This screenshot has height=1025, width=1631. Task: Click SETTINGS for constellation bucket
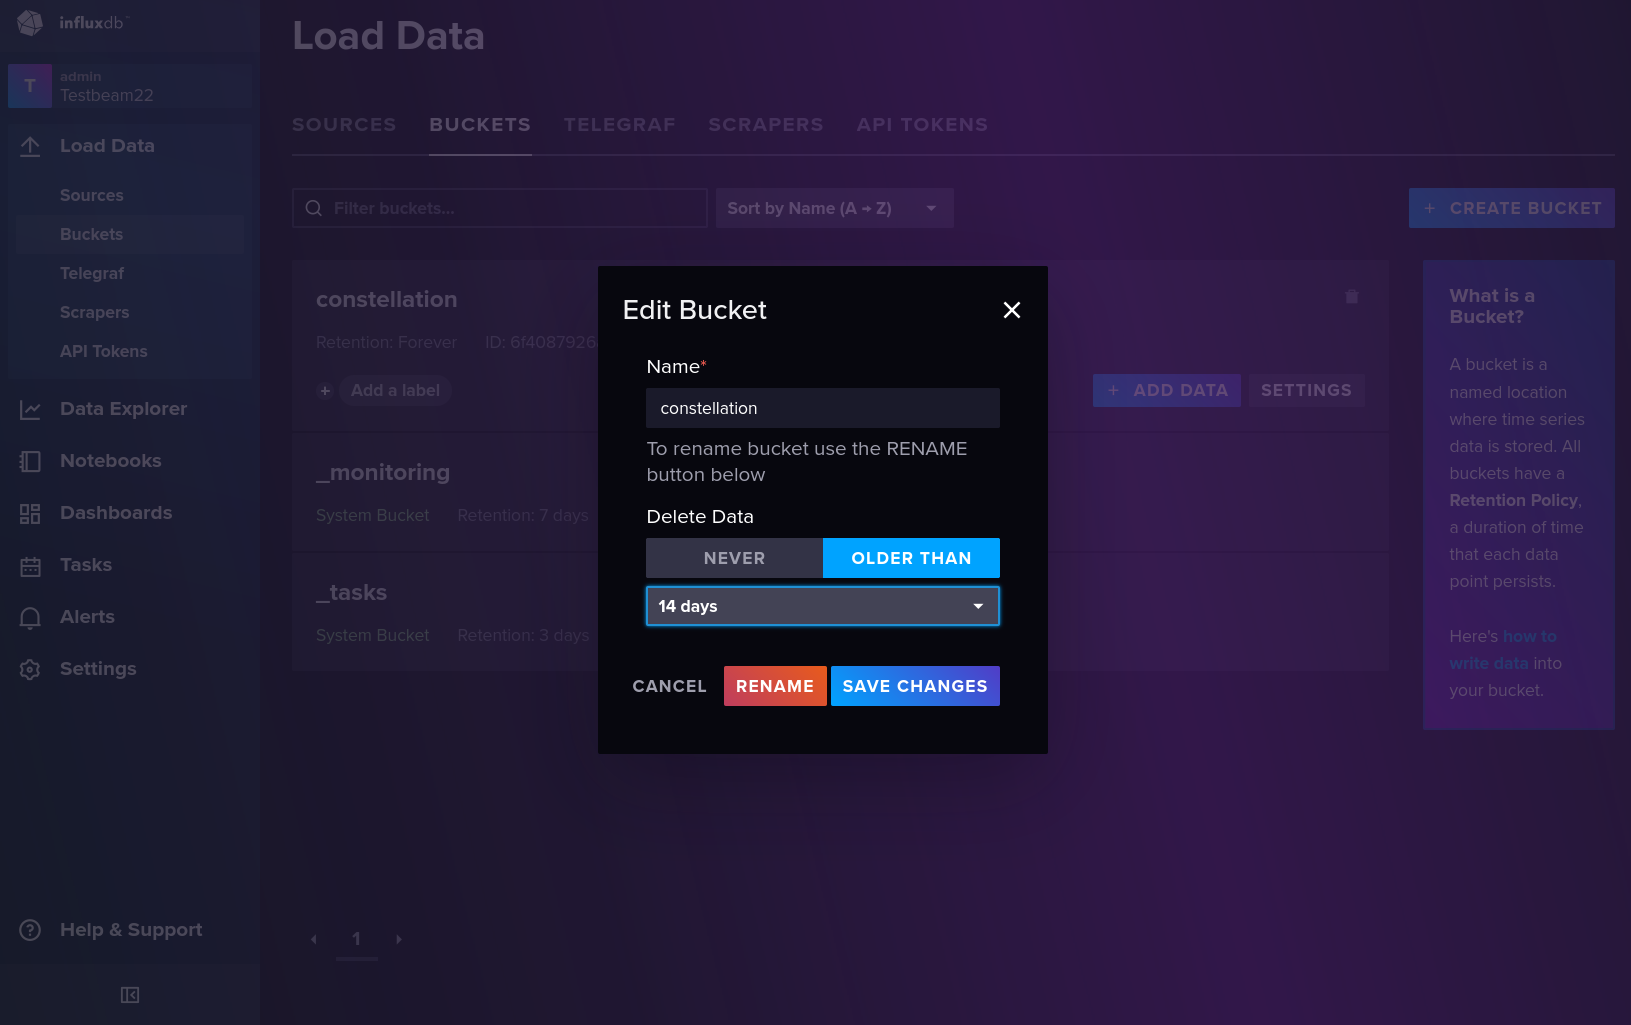point(1306,391)
